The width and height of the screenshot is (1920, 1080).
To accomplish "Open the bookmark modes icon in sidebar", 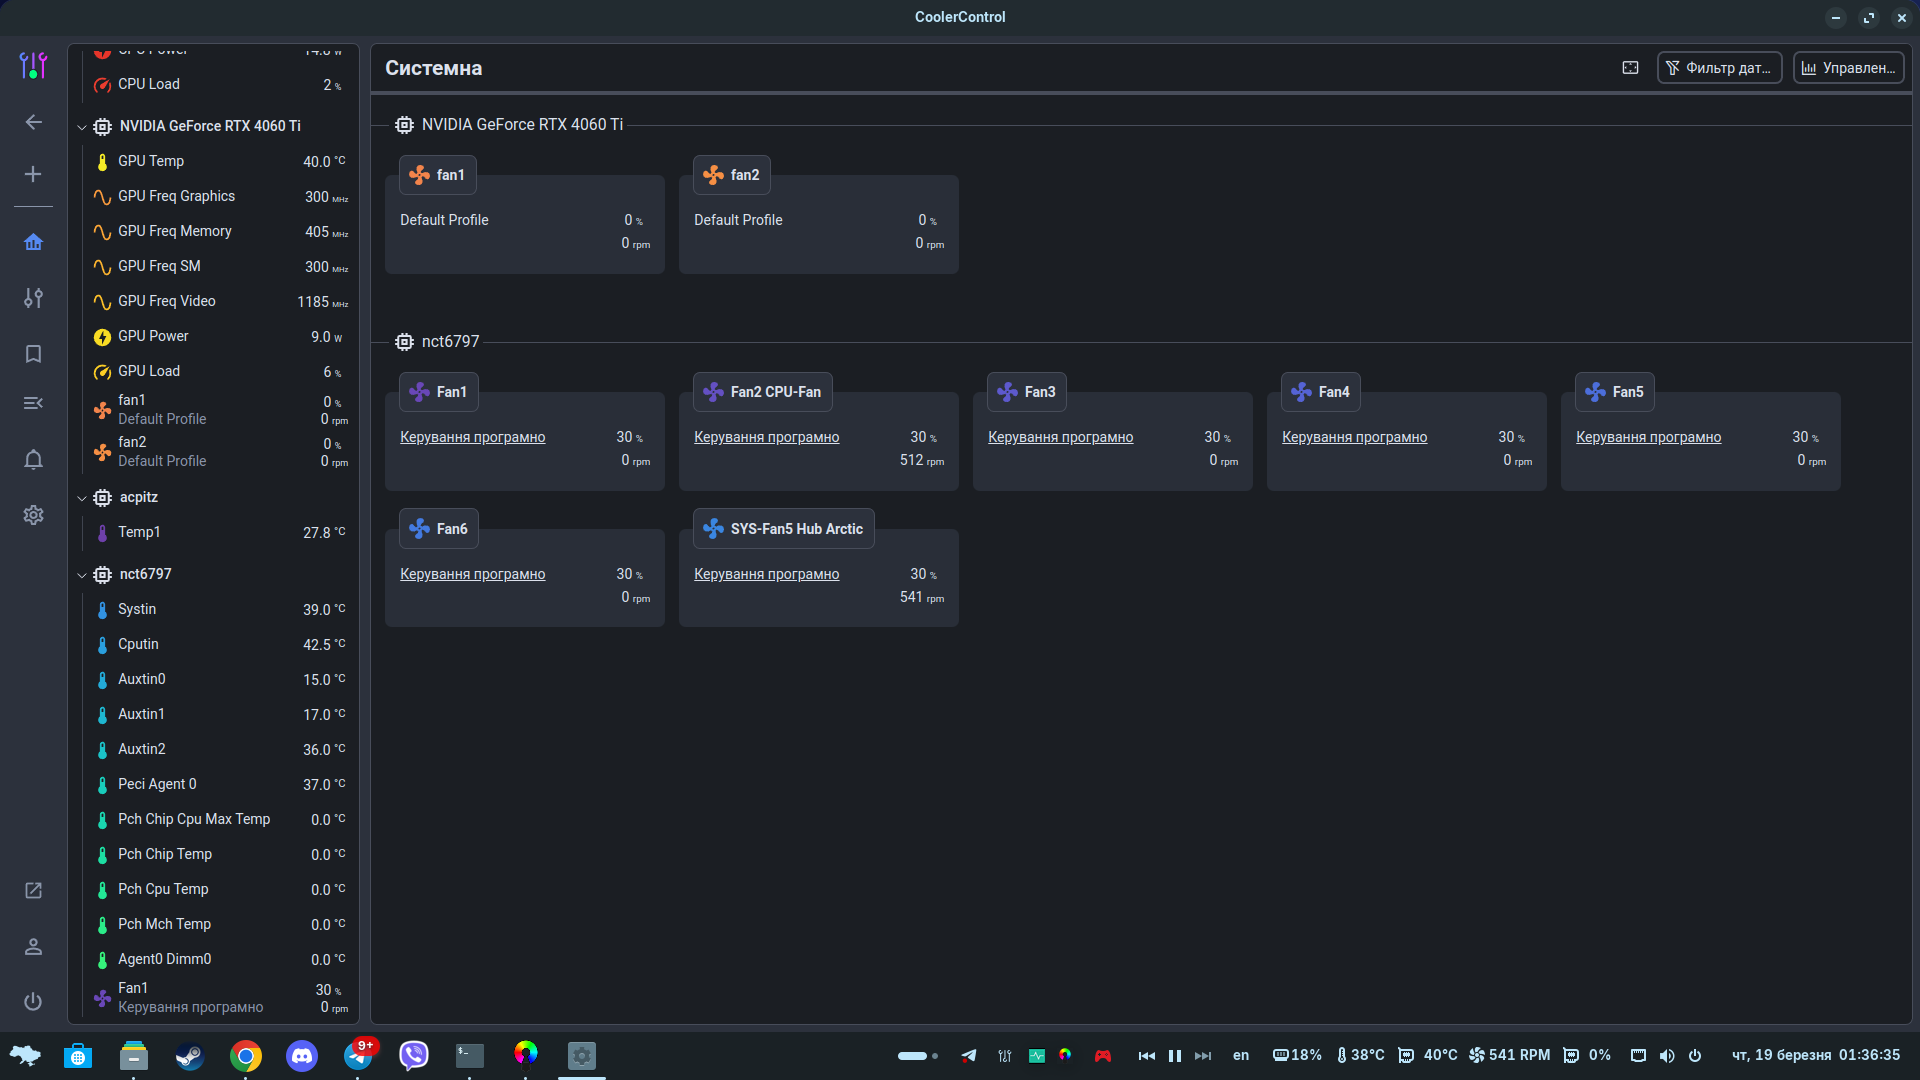I will pos(33,354).
